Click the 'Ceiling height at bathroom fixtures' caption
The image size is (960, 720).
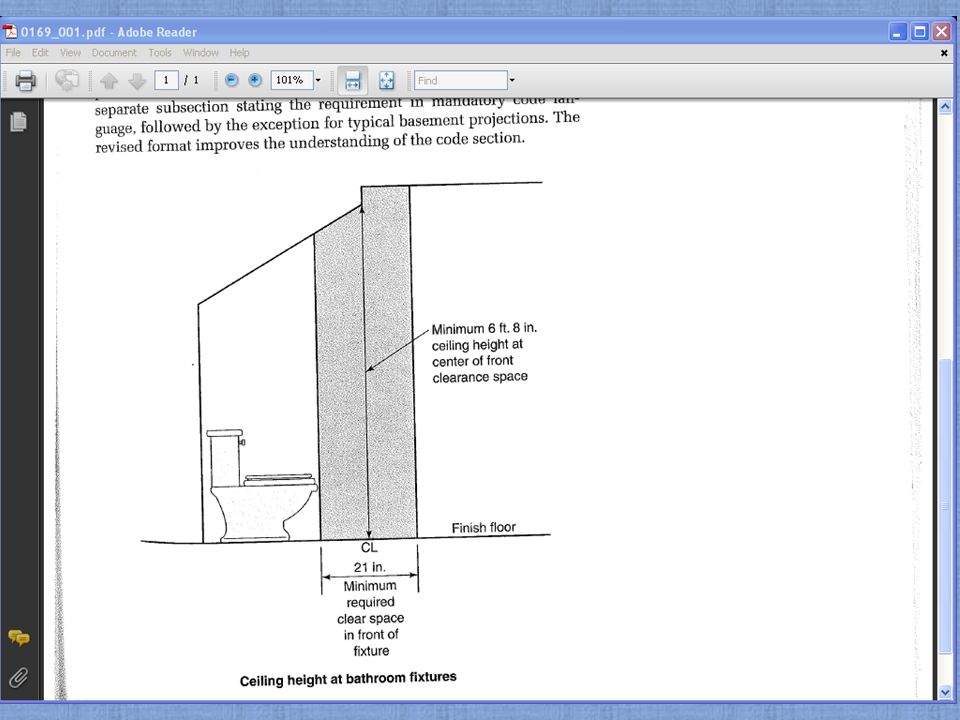[x=348, y=679]
